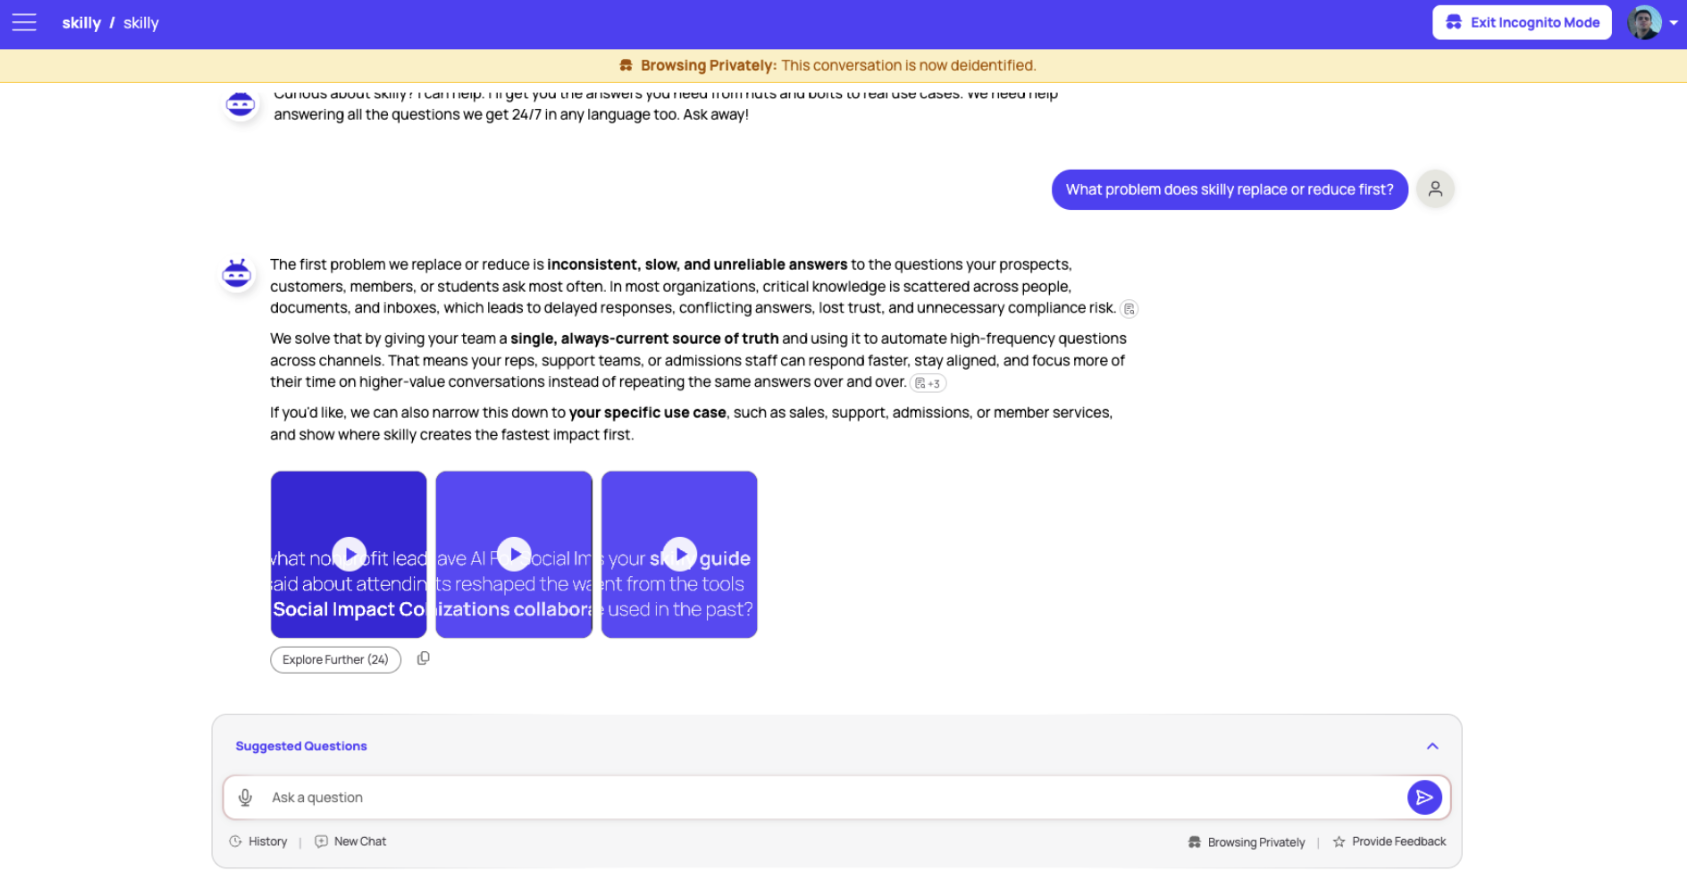Expand the account dropdown arrow
1687x877 pixels.
pos(1674,23)
